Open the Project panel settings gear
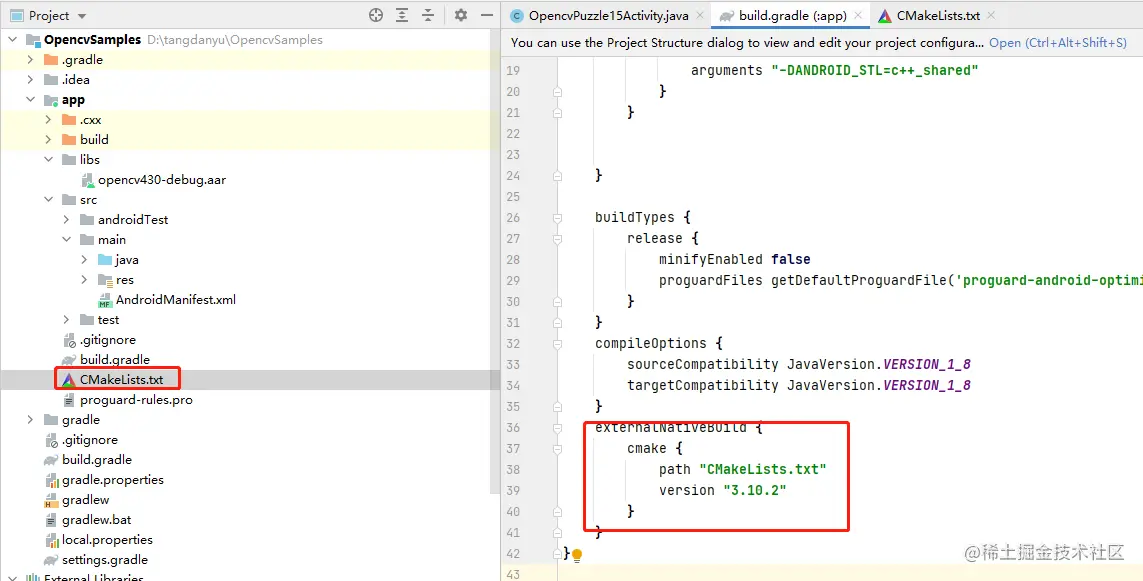This screenshot has width=1143, height=581. (x=461, y=15)
